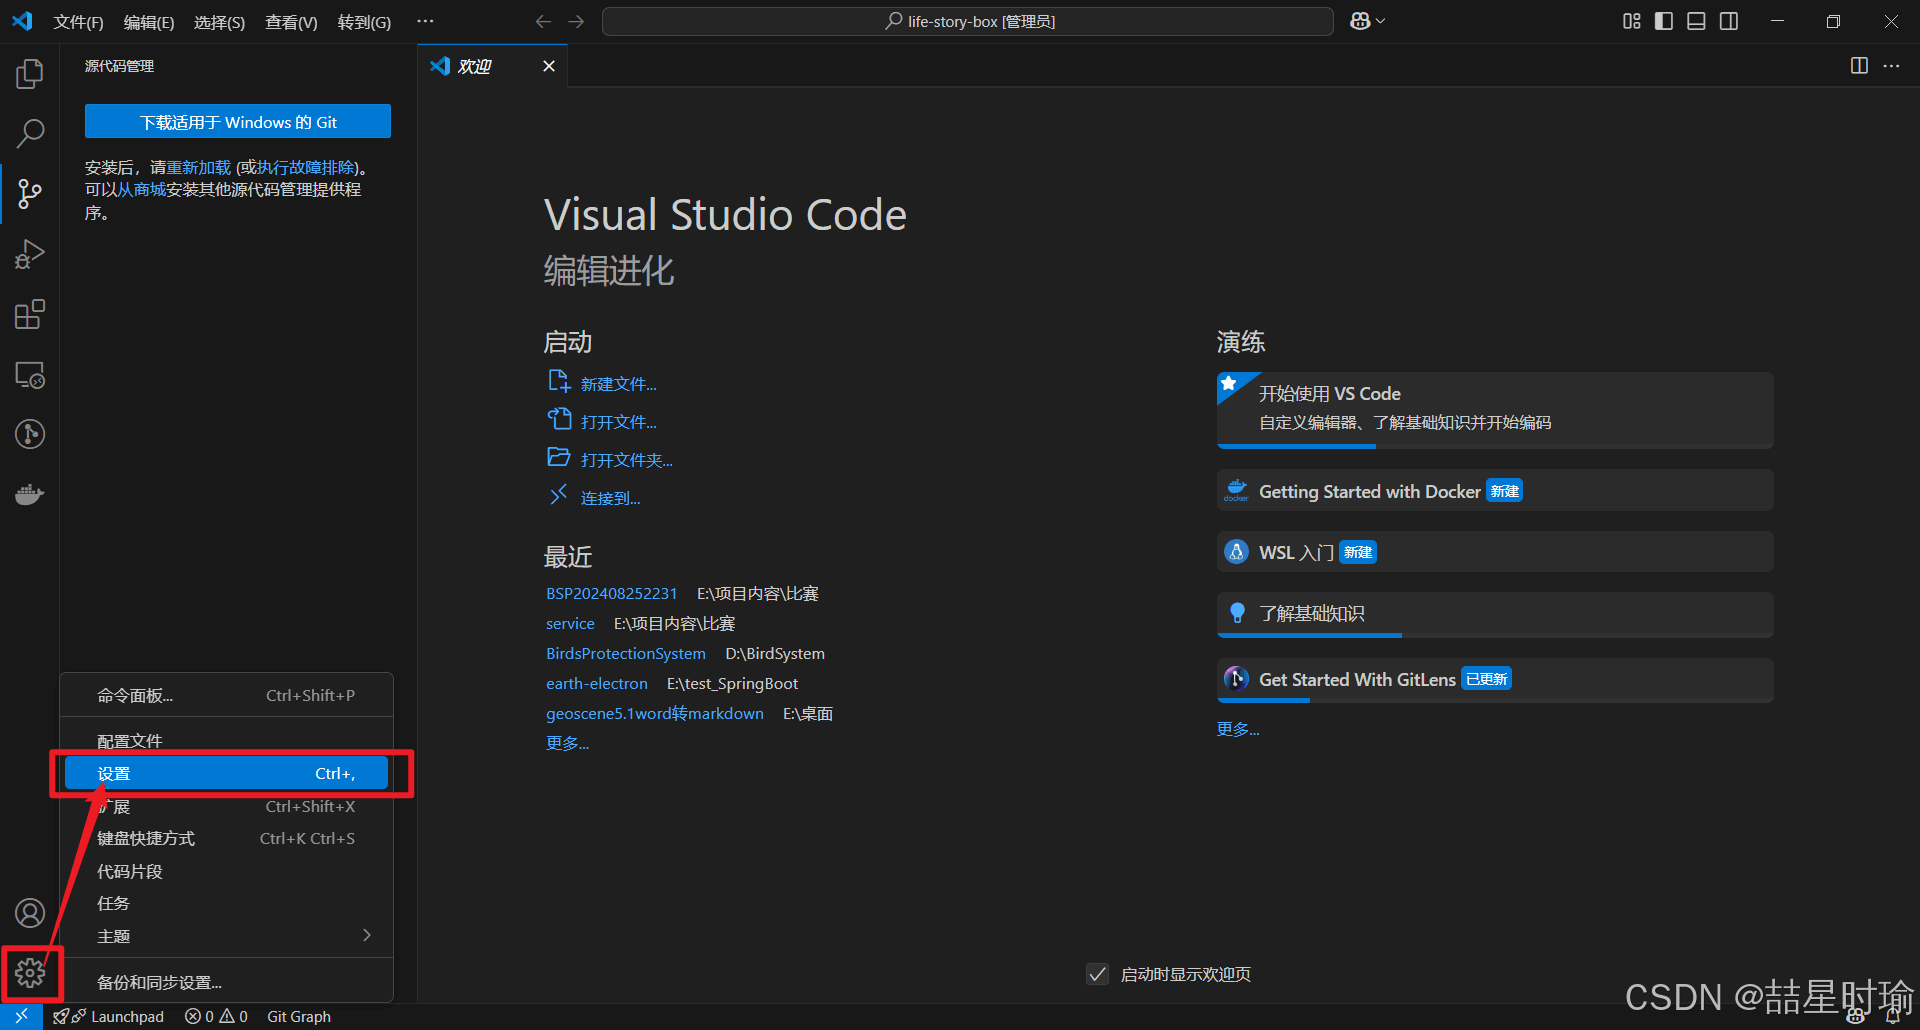
Task: Open the GitLens icon in activity bar
Action: pyautogui.click(x=30, y=434)
